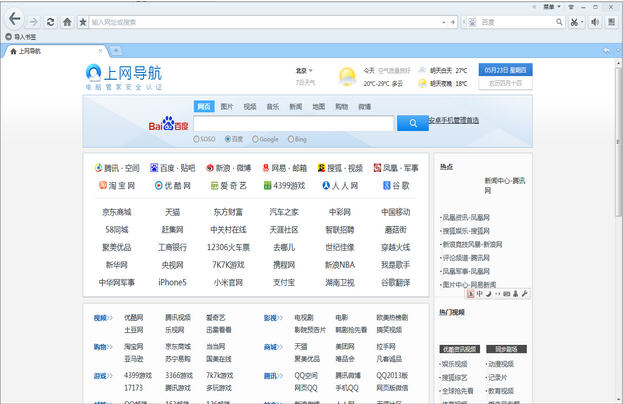
Task: Go to home page via house icon
Action: (x=66, y=21)
